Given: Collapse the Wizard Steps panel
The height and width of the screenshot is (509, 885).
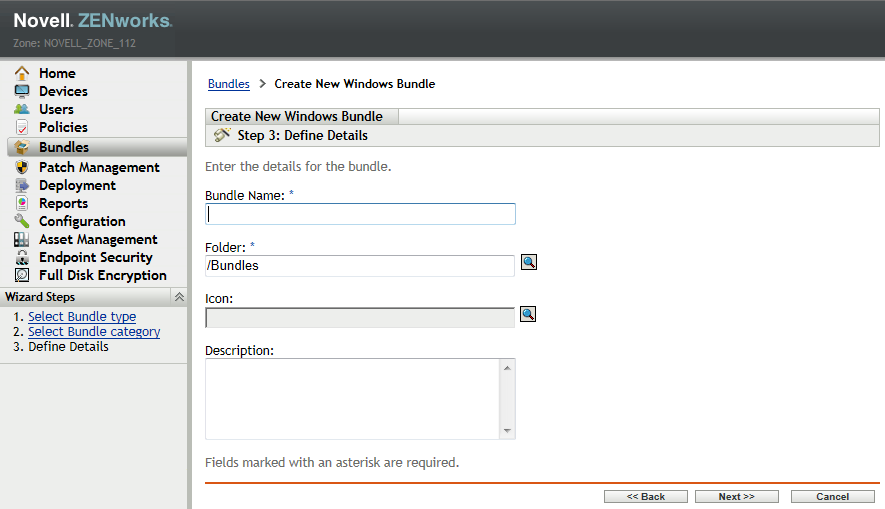Looking at the screenshot, I should 179,297.
